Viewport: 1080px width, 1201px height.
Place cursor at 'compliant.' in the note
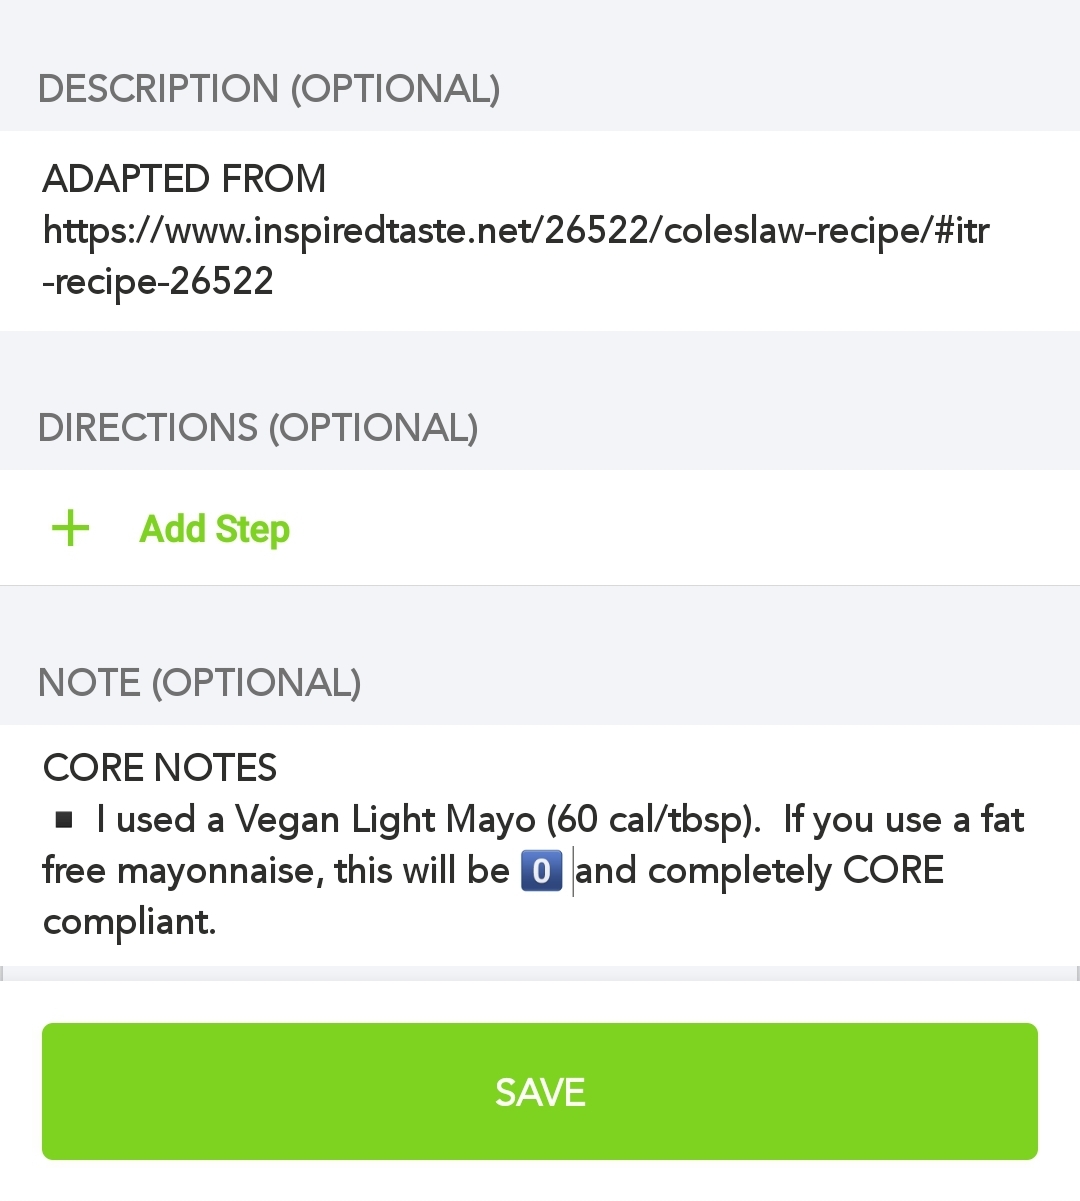point(130,922)
